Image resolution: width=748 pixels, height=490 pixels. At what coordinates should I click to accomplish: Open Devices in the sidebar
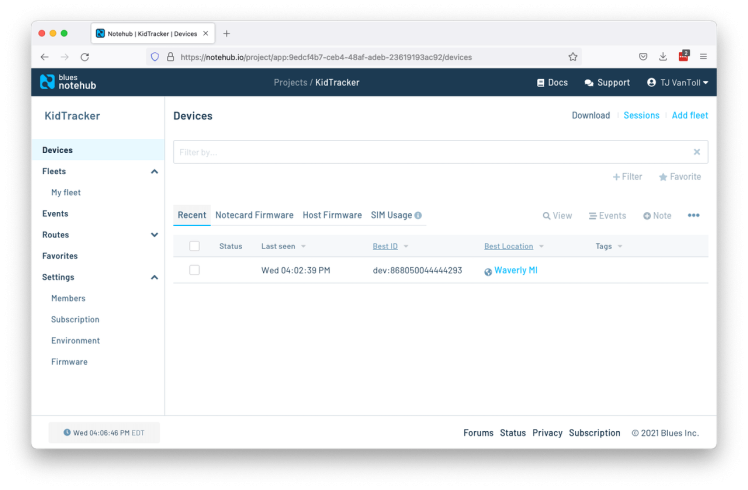pyautogui.click(x=98, y=150)
